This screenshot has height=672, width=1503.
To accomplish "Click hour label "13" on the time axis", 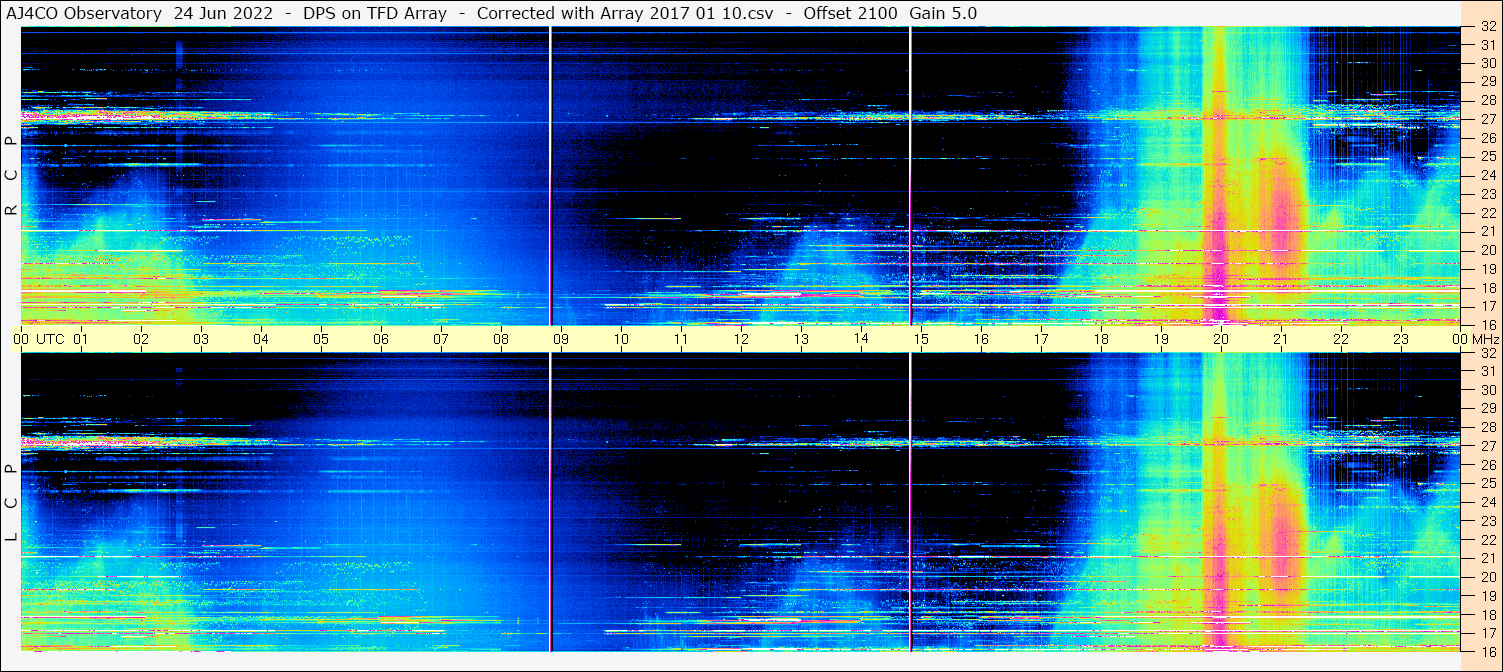I will tap(801, 339).
